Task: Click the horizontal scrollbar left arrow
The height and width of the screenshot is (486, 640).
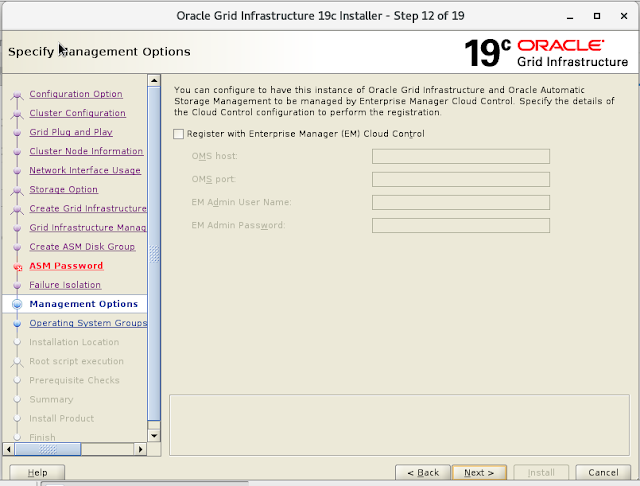Action: coord(9,449)
